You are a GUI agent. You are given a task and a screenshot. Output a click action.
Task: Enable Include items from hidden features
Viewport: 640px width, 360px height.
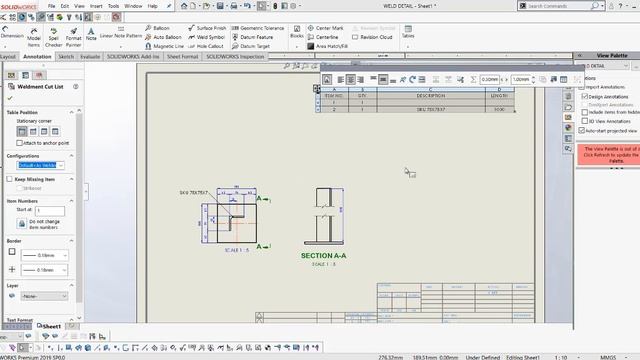[585, 112]
